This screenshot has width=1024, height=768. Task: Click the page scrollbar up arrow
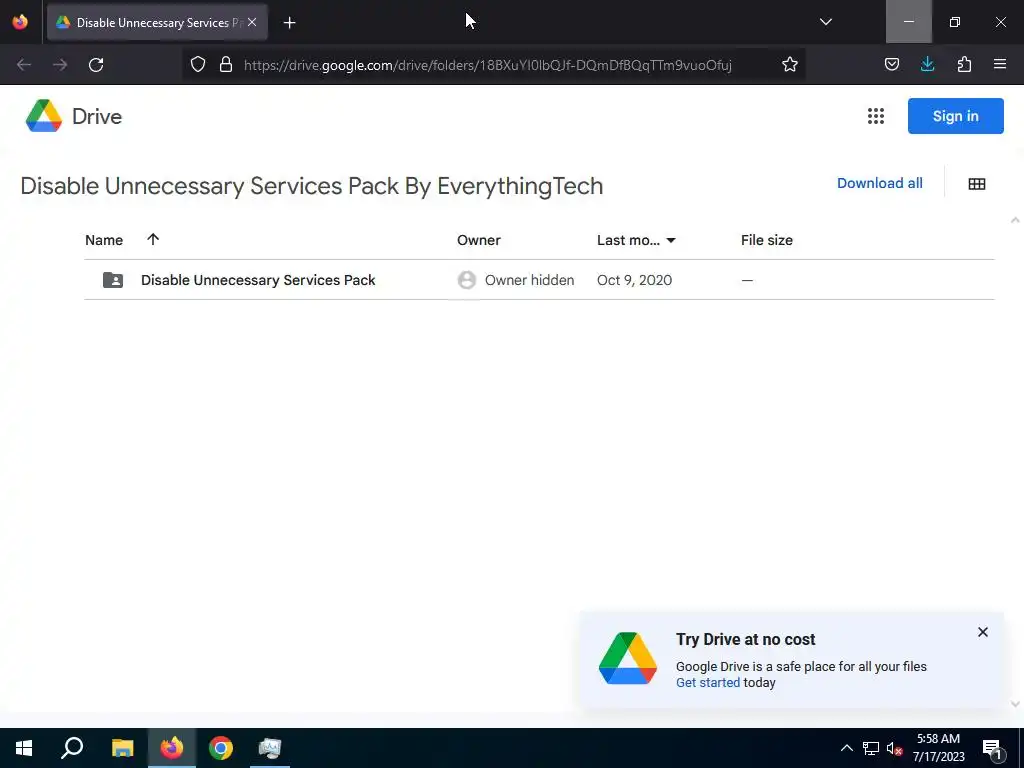(x=1015, y=220)
